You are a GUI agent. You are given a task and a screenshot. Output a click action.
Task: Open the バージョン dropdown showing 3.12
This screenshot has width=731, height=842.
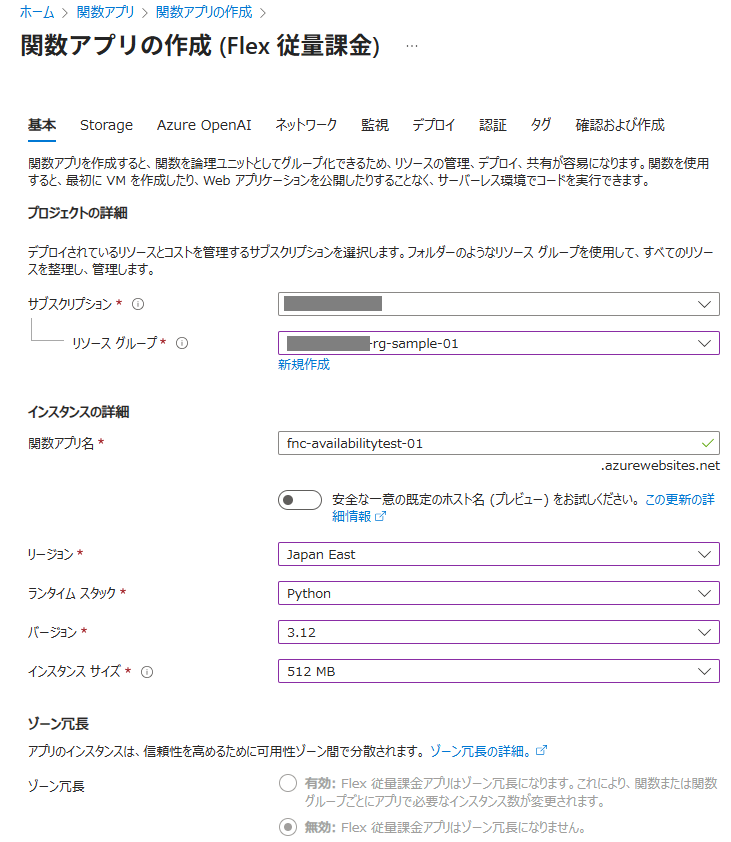pyautogui.click(x=498, y=633)
